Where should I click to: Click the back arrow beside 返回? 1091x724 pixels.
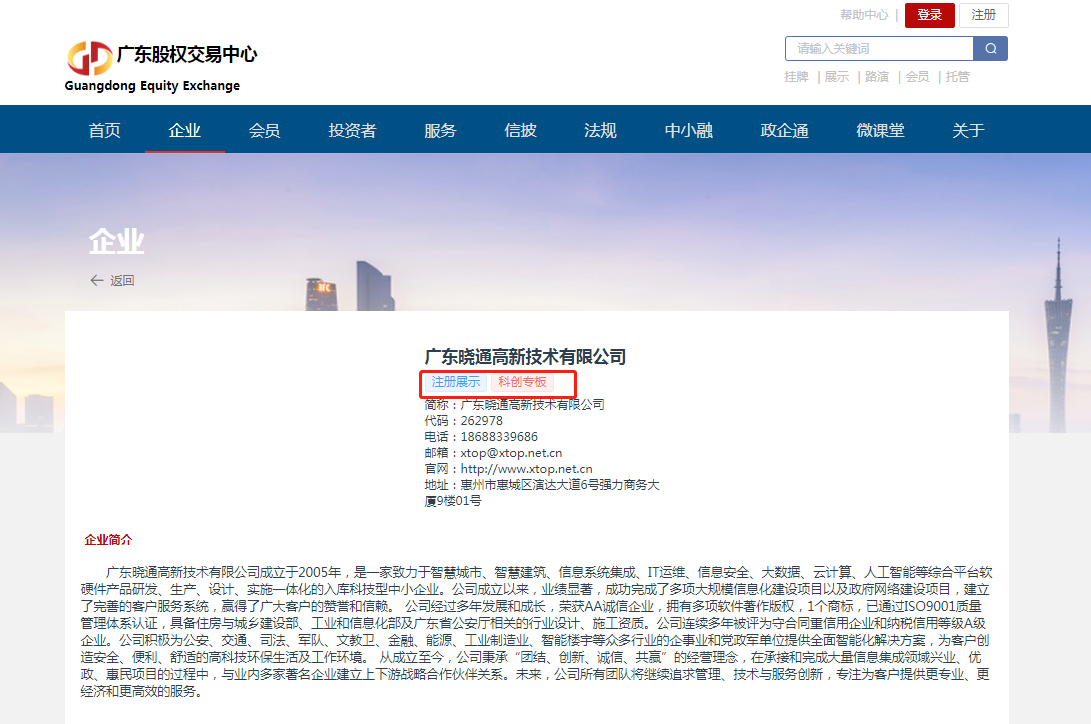pyautogui.click(x=95, y=281)
